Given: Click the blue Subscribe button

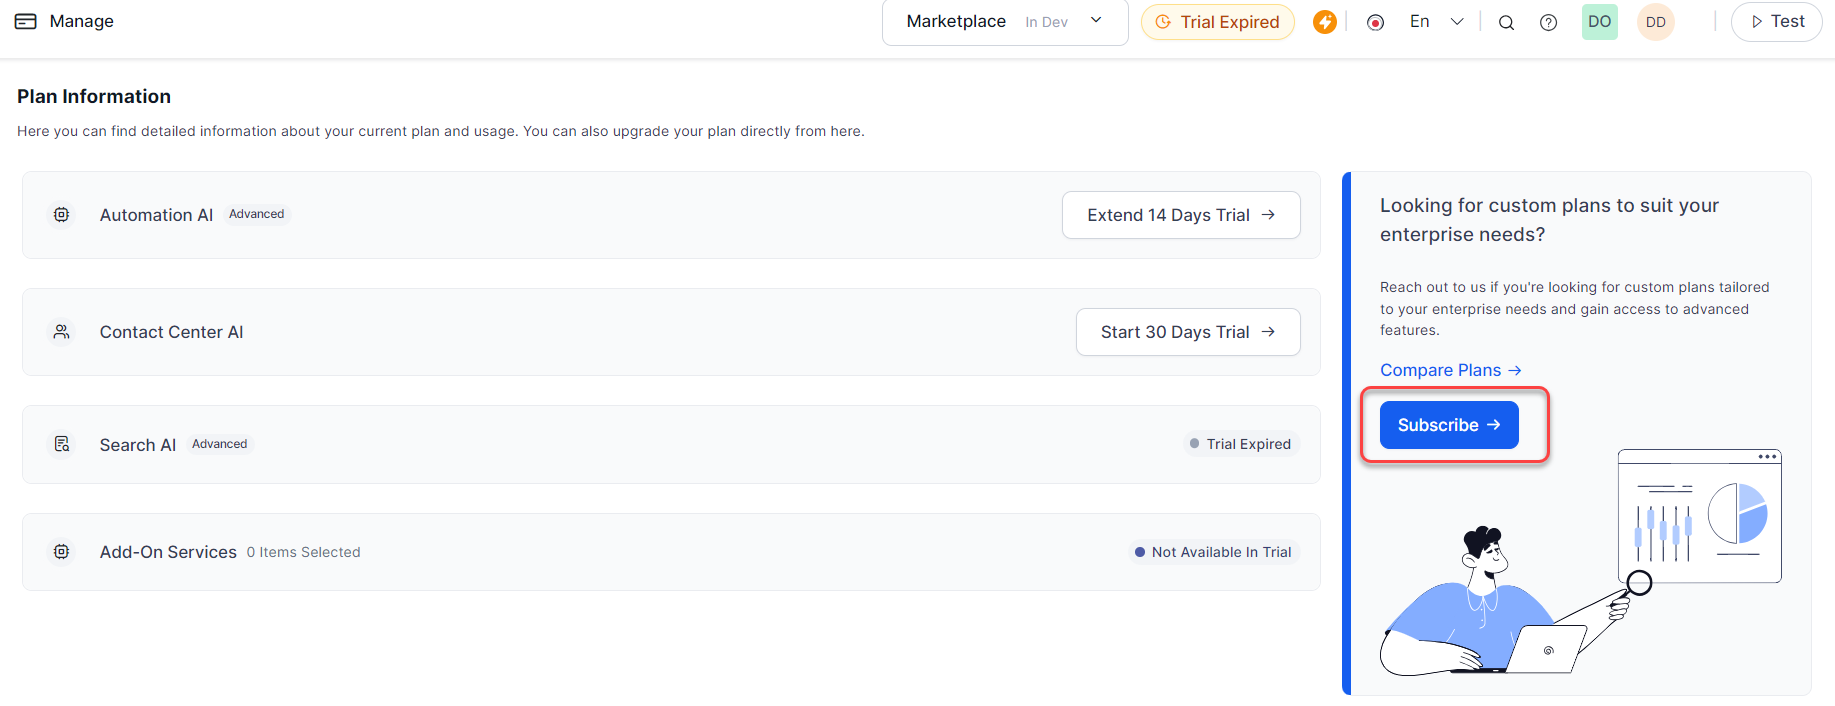Looking at the screenshot, I should coord(1448,425).
